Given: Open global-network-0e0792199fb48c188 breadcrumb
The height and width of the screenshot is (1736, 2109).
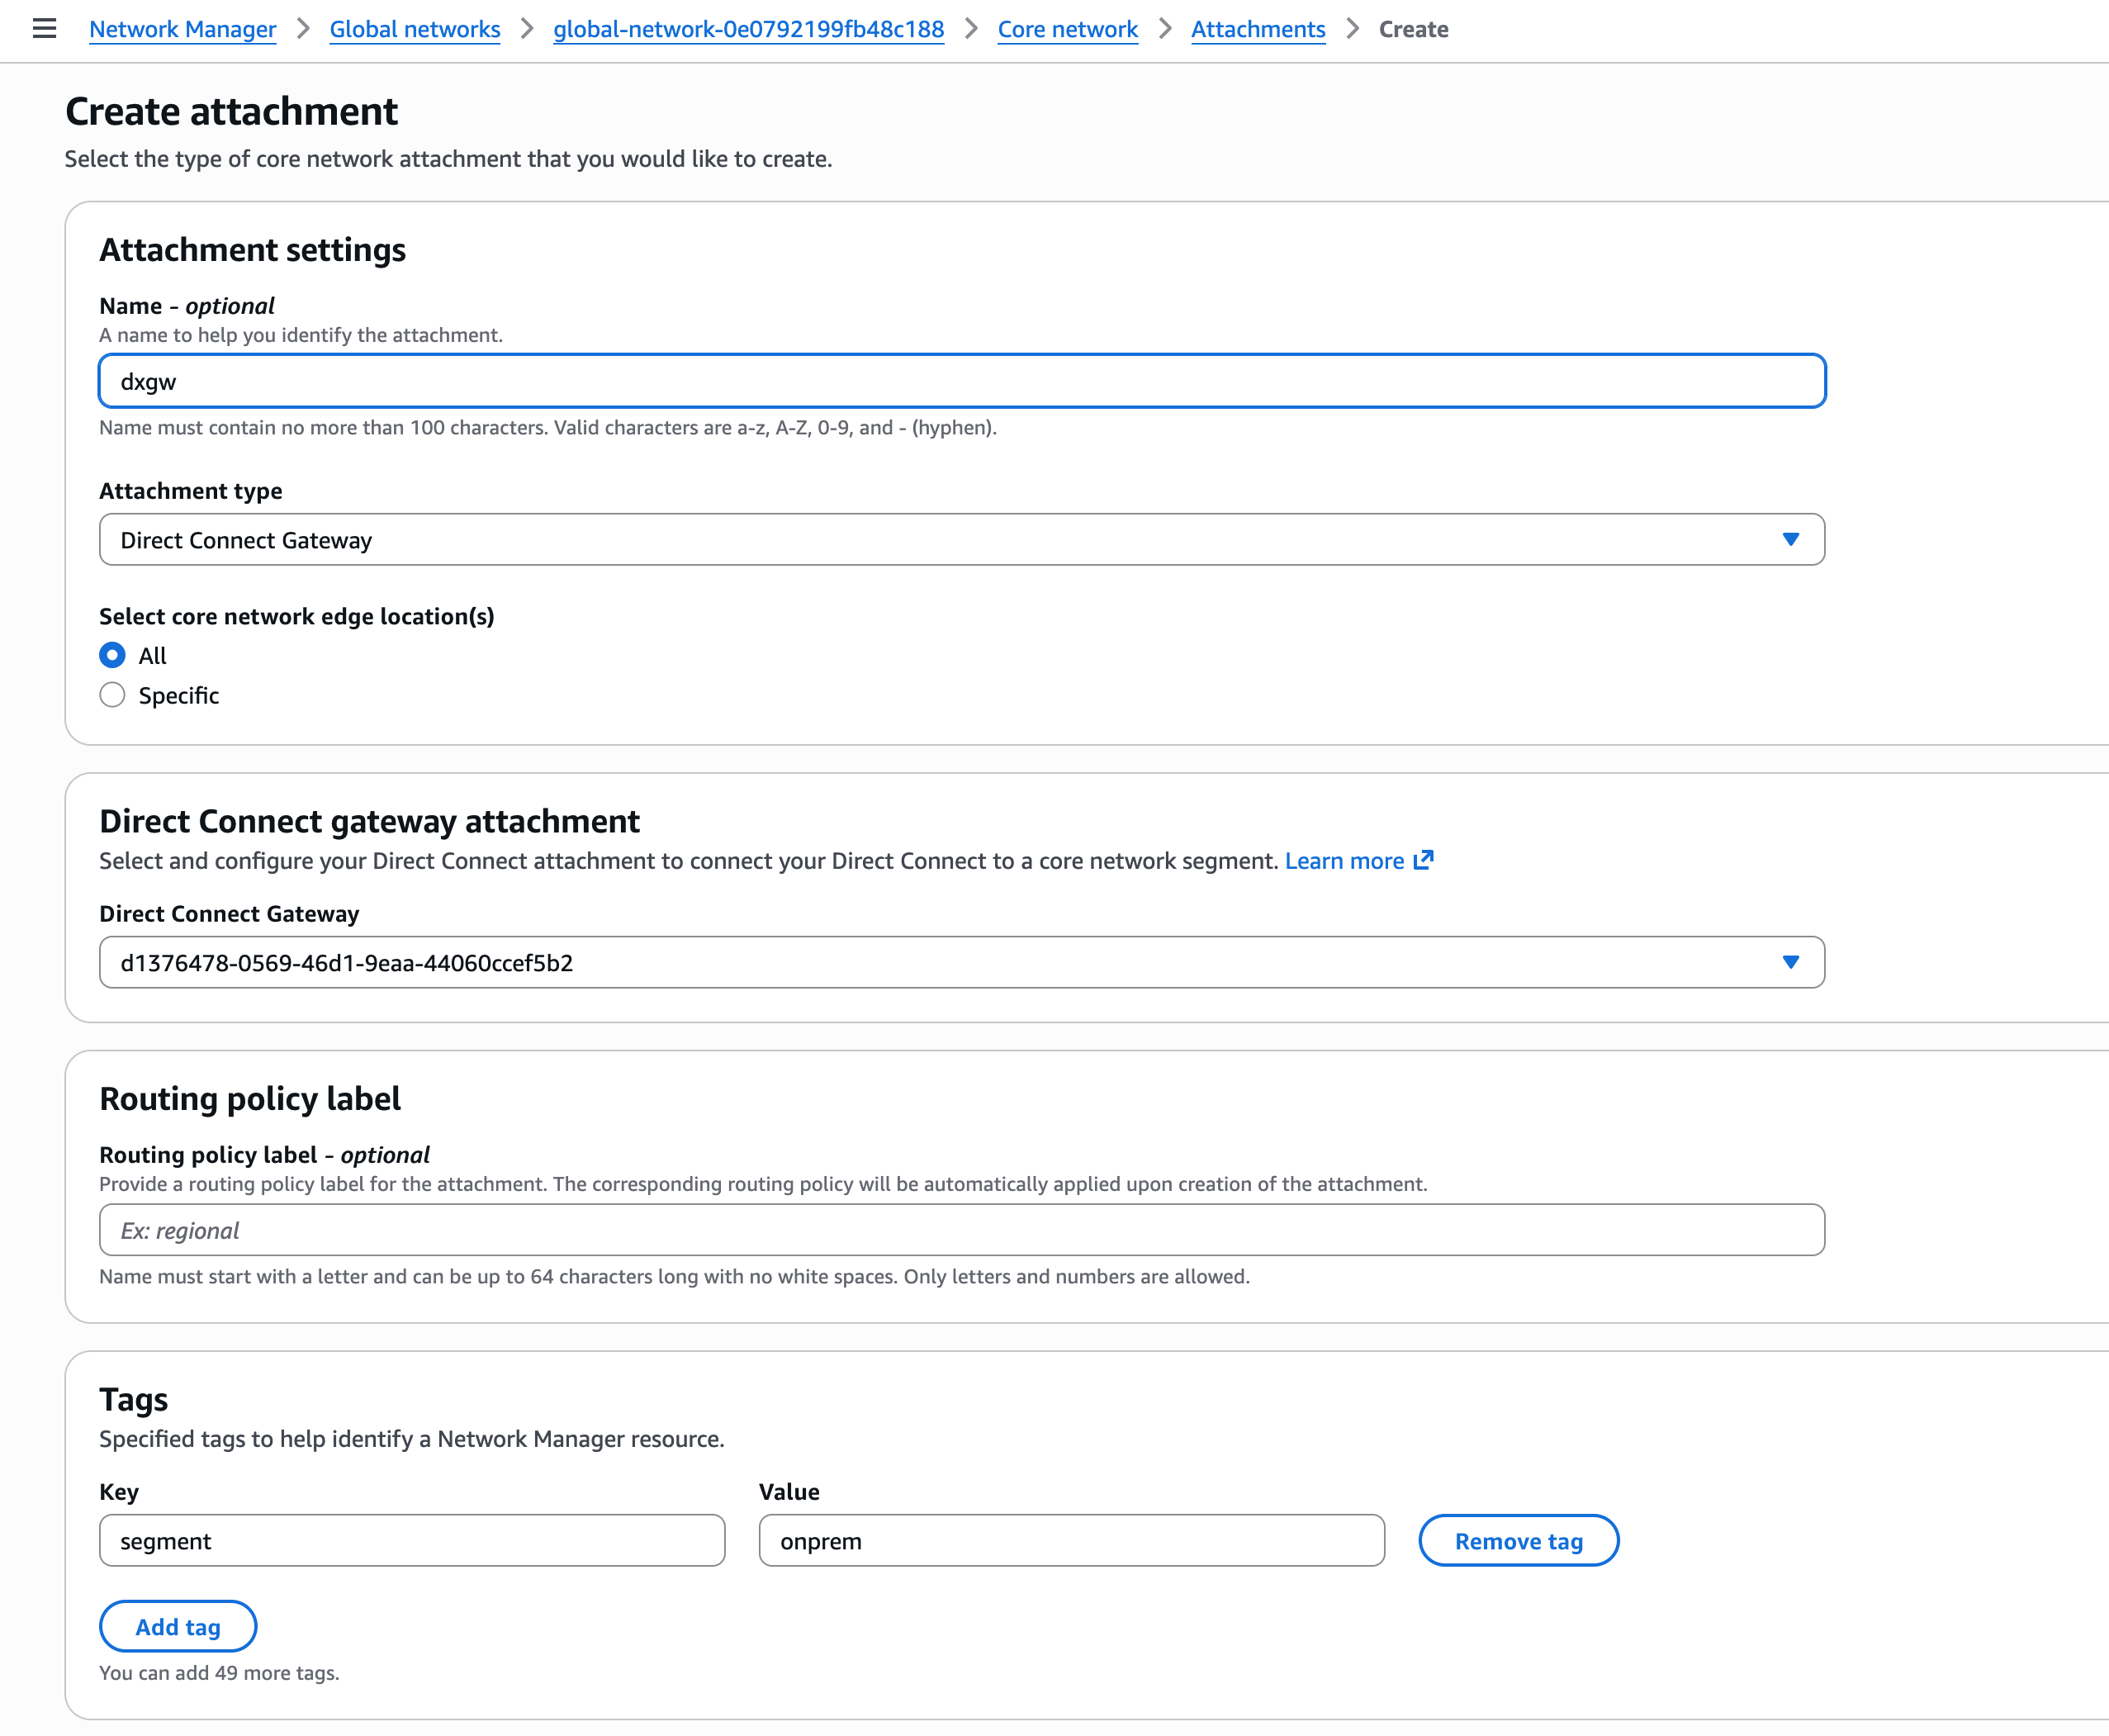Looking at the screenshot, I should 748,29.
